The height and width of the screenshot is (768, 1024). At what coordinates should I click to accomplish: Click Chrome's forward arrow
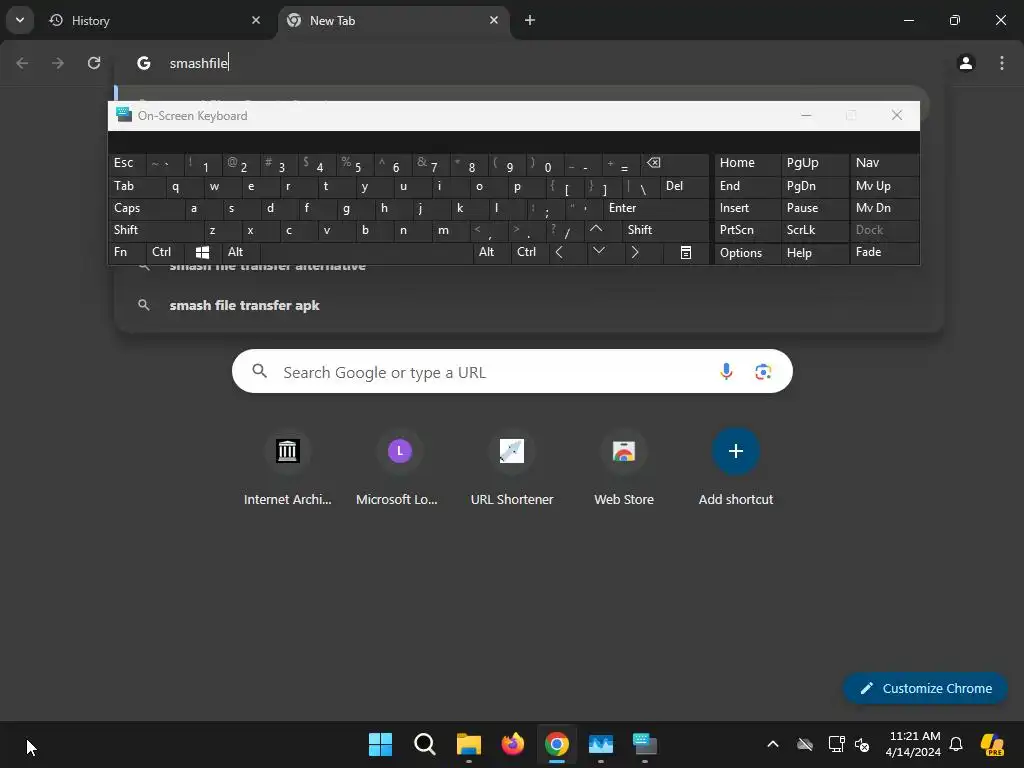(58, 63)
